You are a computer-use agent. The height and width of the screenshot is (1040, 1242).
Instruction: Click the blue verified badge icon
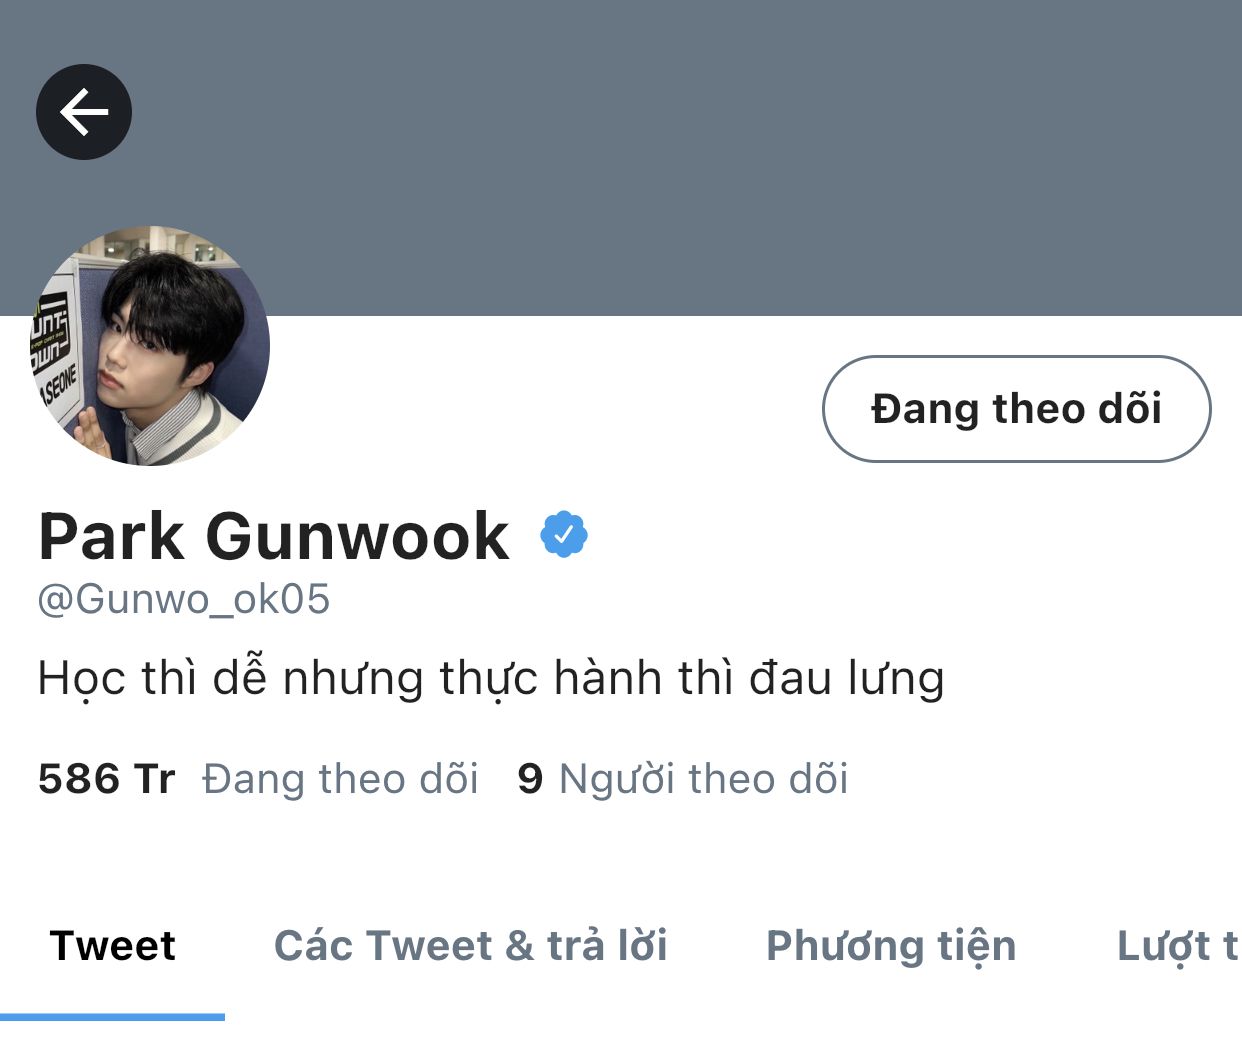564,535
